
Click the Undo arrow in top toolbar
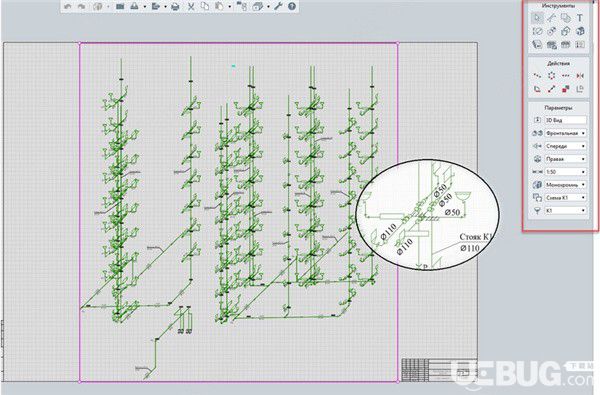click(x=68, y=7)
